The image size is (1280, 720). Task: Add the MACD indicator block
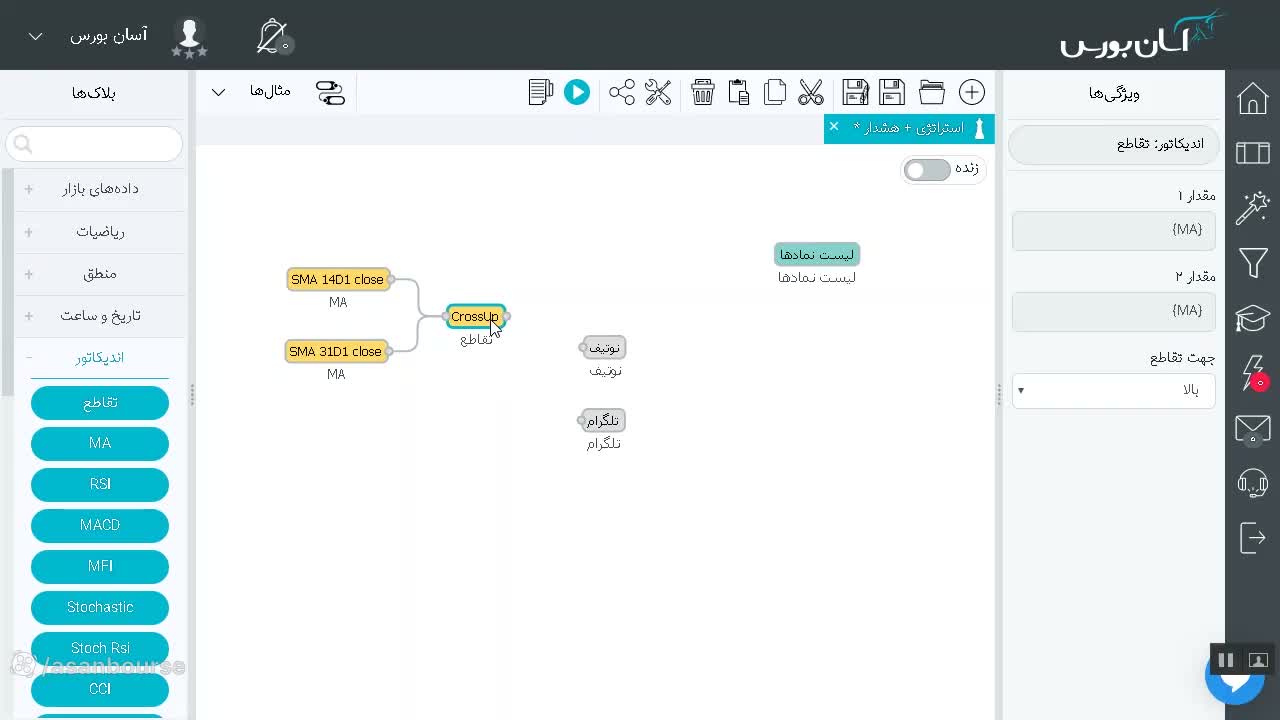tap(100, 525)
